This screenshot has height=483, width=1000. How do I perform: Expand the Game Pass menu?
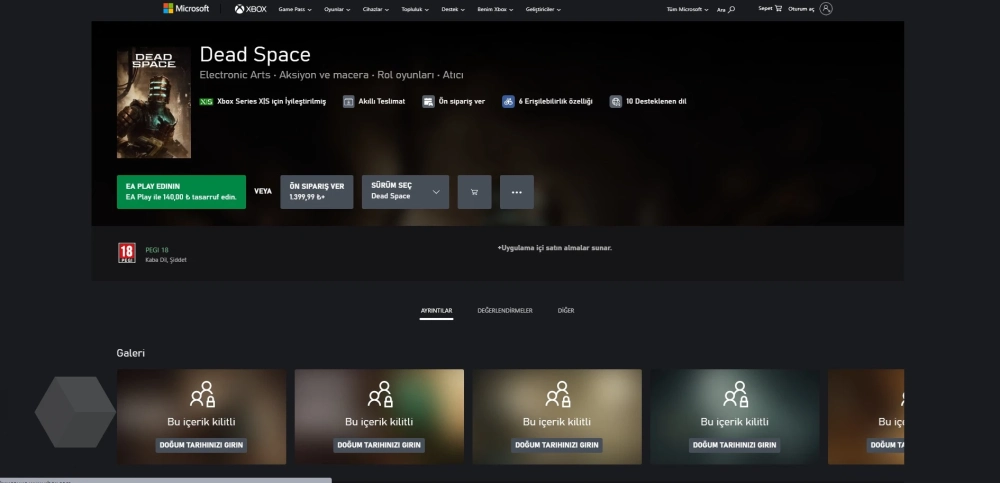295,9
